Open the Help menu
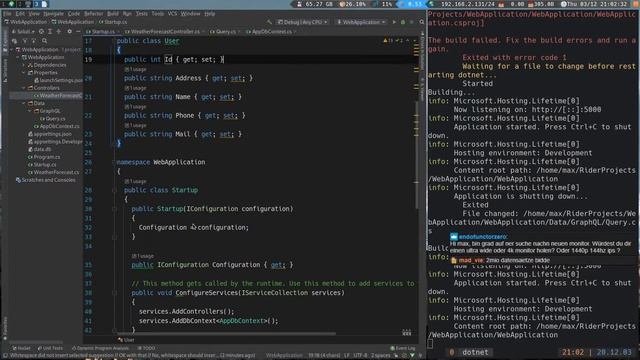This screenshot has height=360, width=640. click(x=210, y=14)
